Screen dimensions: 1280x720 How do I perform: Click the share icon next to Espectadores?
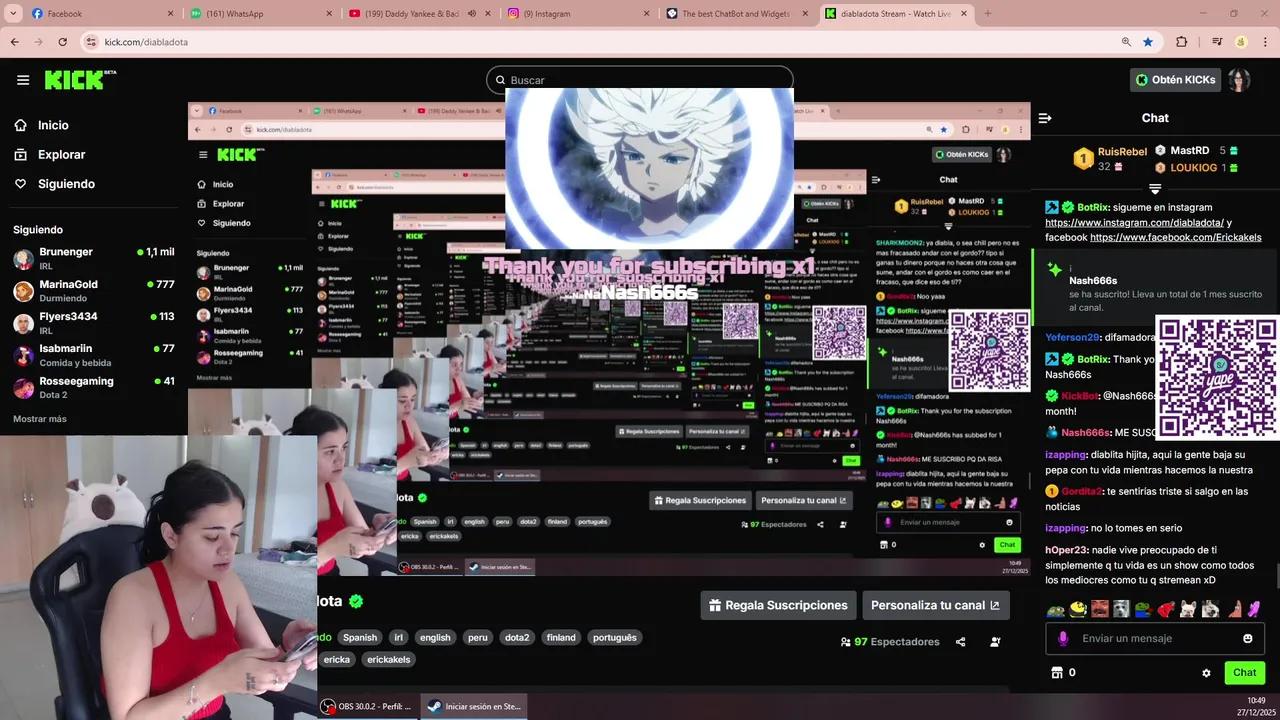coord(961,642)
